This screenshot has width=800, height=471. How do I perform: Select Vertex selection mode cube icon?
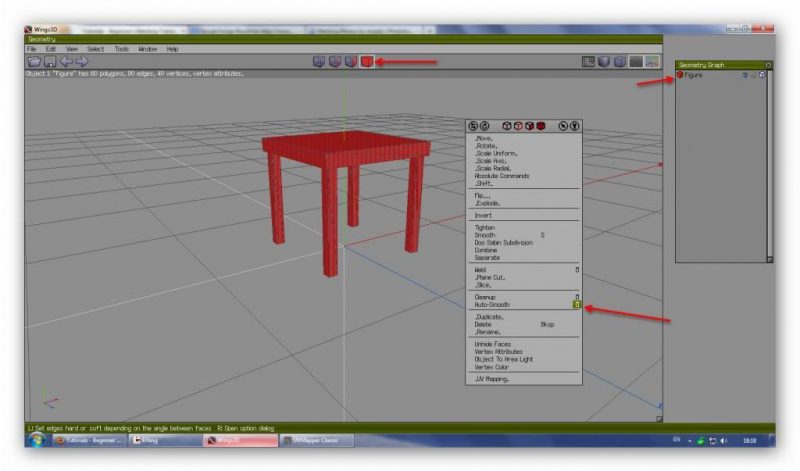coord(319,62)
